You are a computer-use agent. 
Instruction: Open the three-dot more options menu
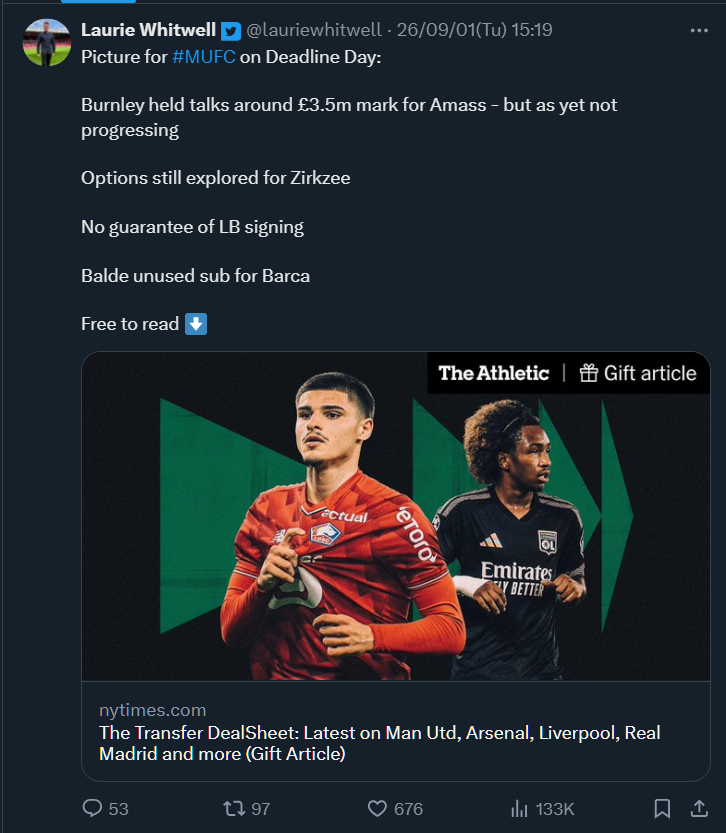[x=699, y=31]
